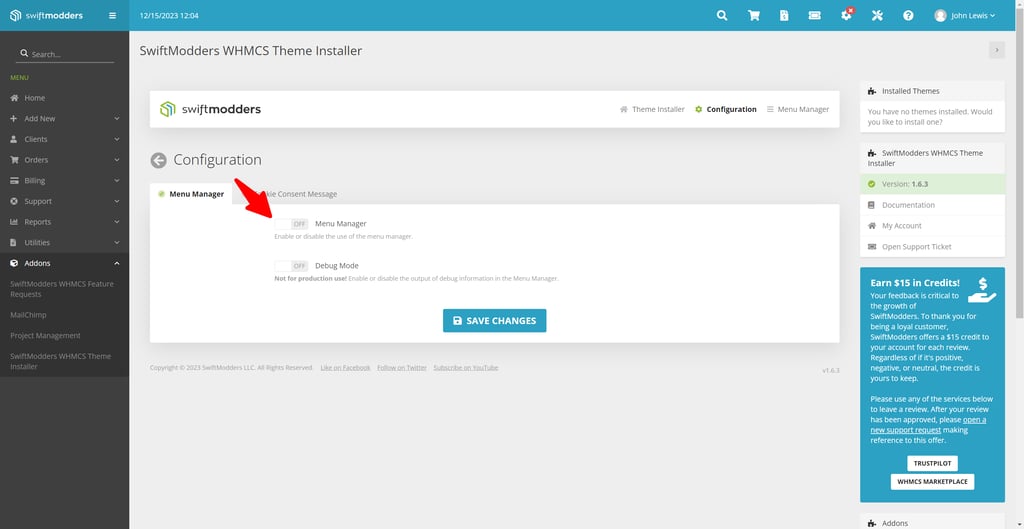
Task: Open the support ticket icon in header
Action: (815, 16)
